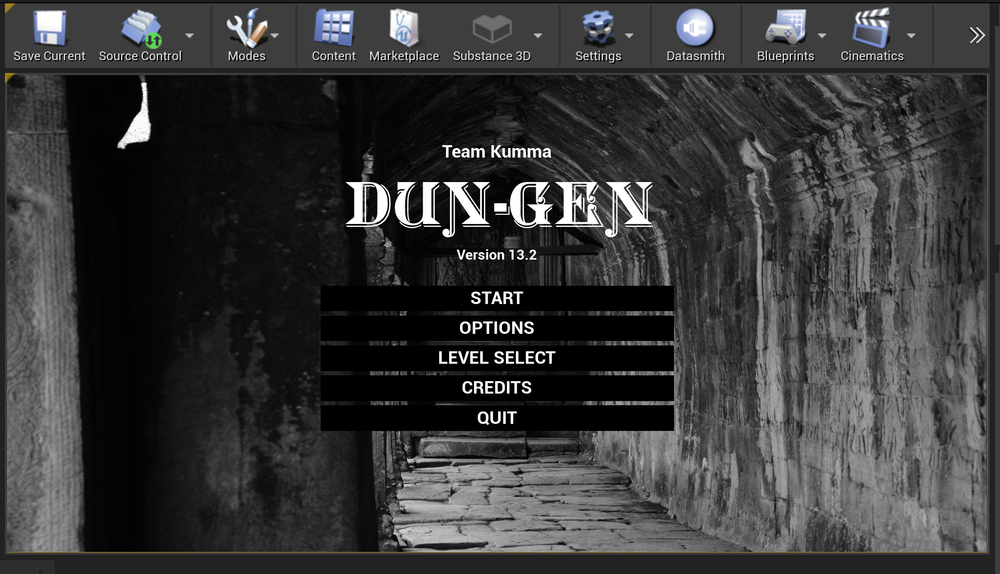Click the Cinematics clapperboard icon
The height and width of the screenshot is (574, 1000).
(x=871, y=28)
